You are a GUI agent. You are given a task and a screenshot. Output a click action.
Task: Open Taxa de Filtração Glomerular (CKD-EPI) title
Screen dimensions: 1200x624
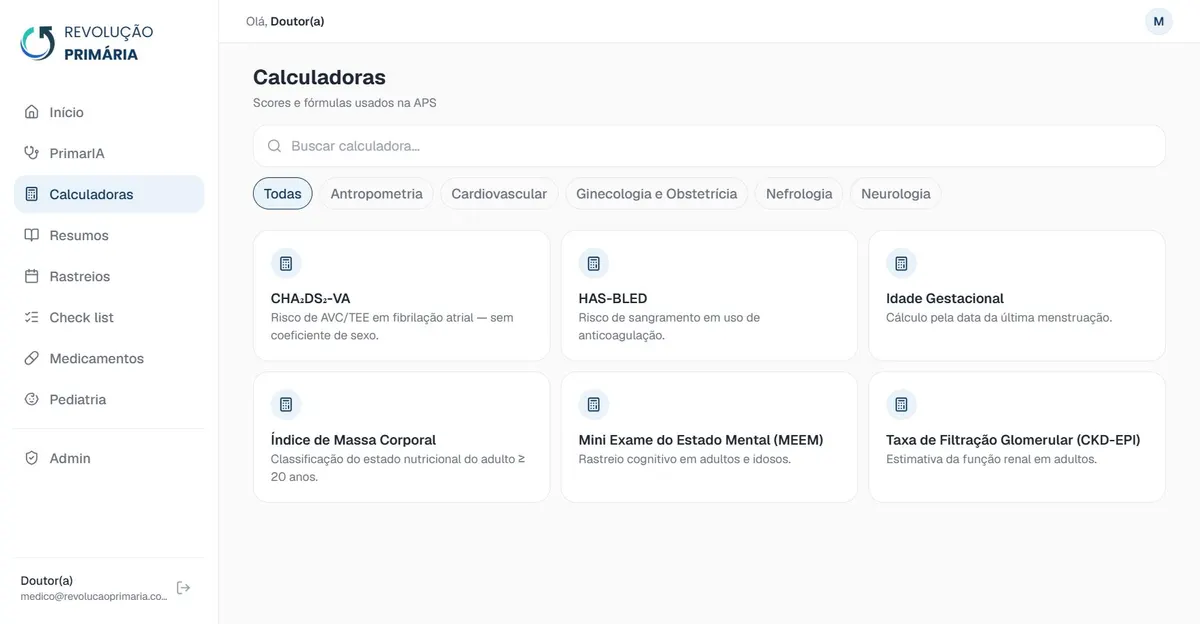tap(1013, 440)
